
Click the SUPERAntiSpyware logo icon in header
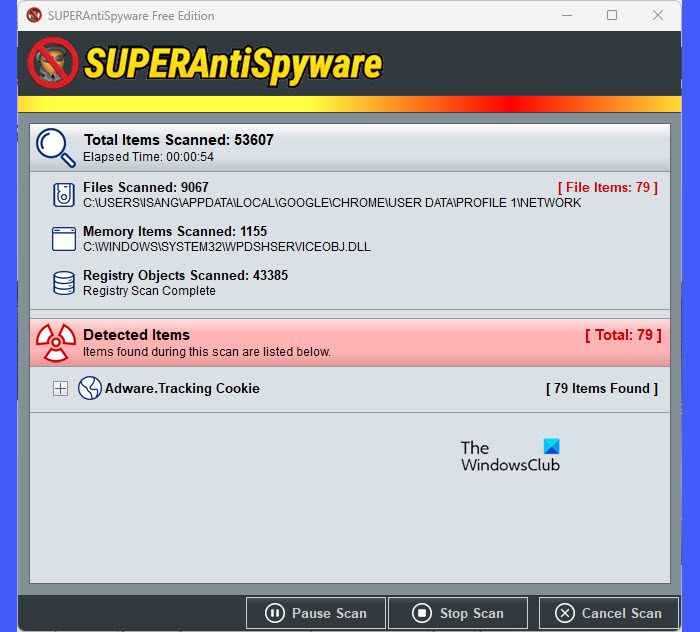click(x=53, y=62)
